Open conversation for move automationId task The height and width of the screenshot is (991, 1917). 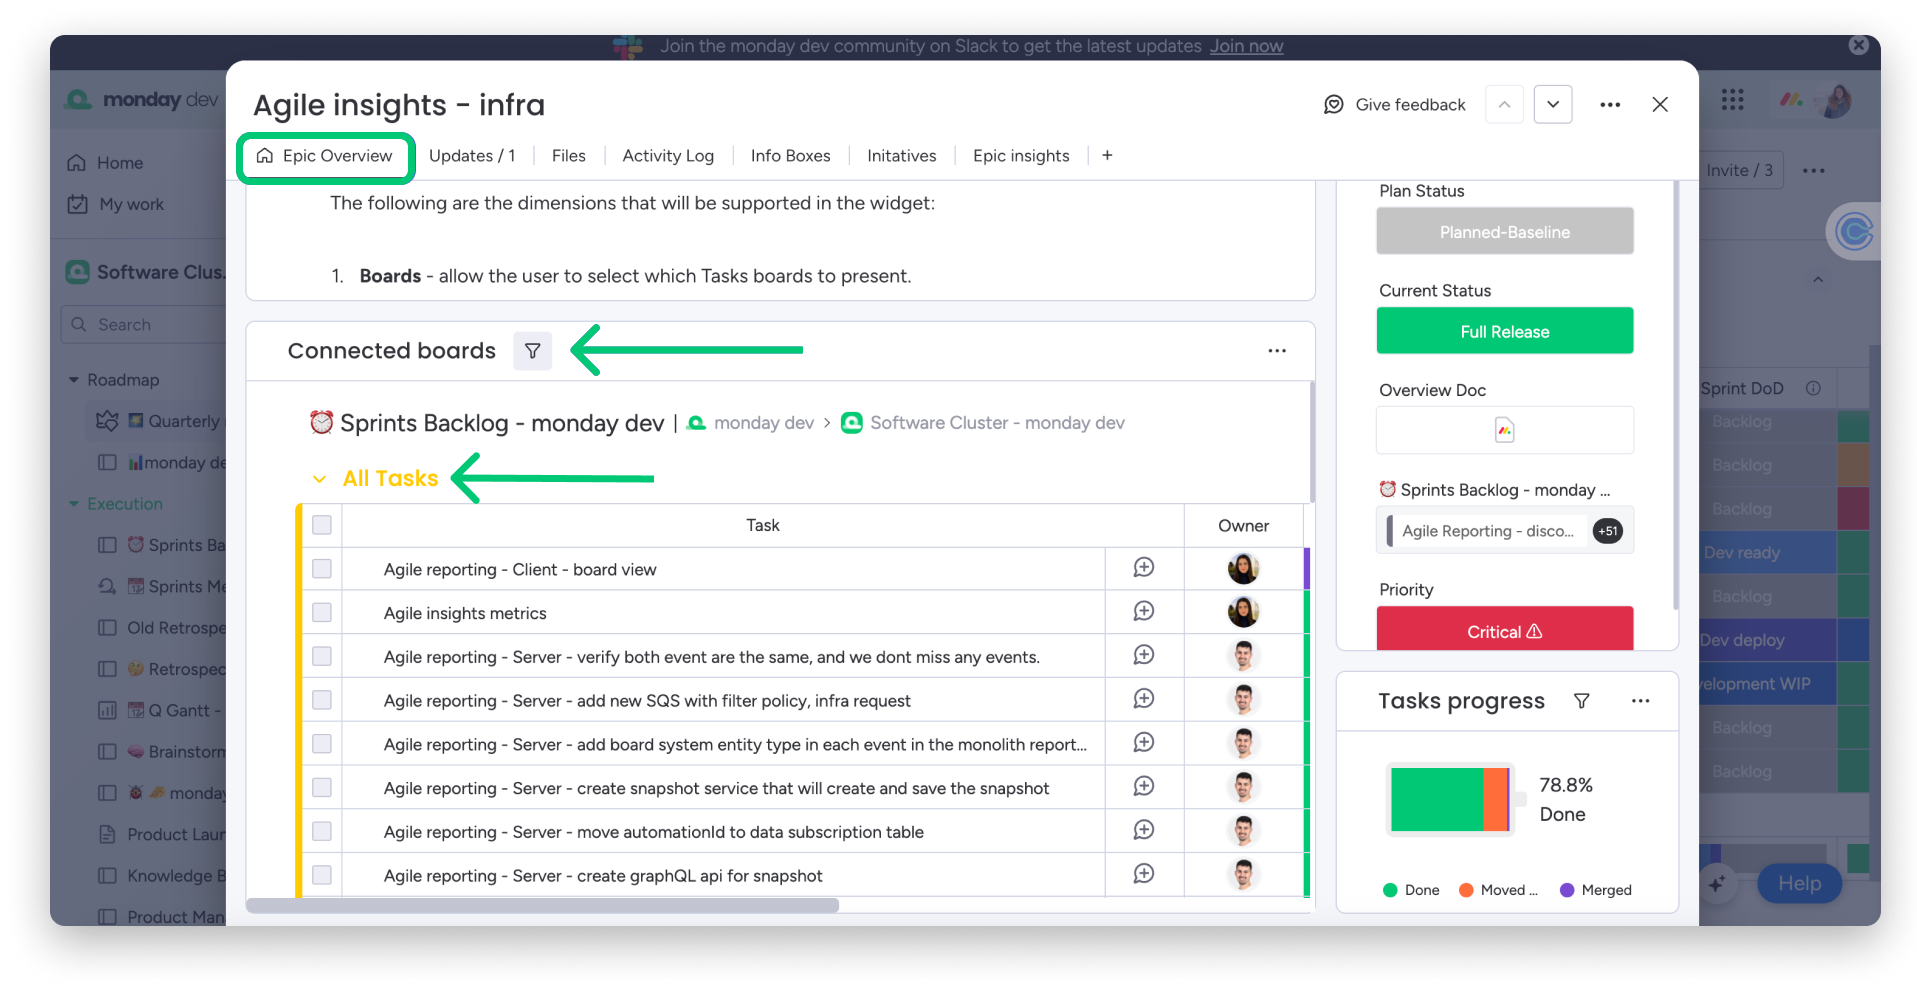pos(1144,830)
